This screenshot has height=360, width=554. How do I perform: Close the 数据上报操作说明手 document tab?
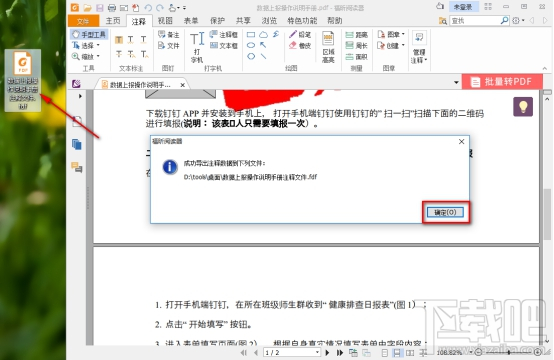click(x=182, y=85)
